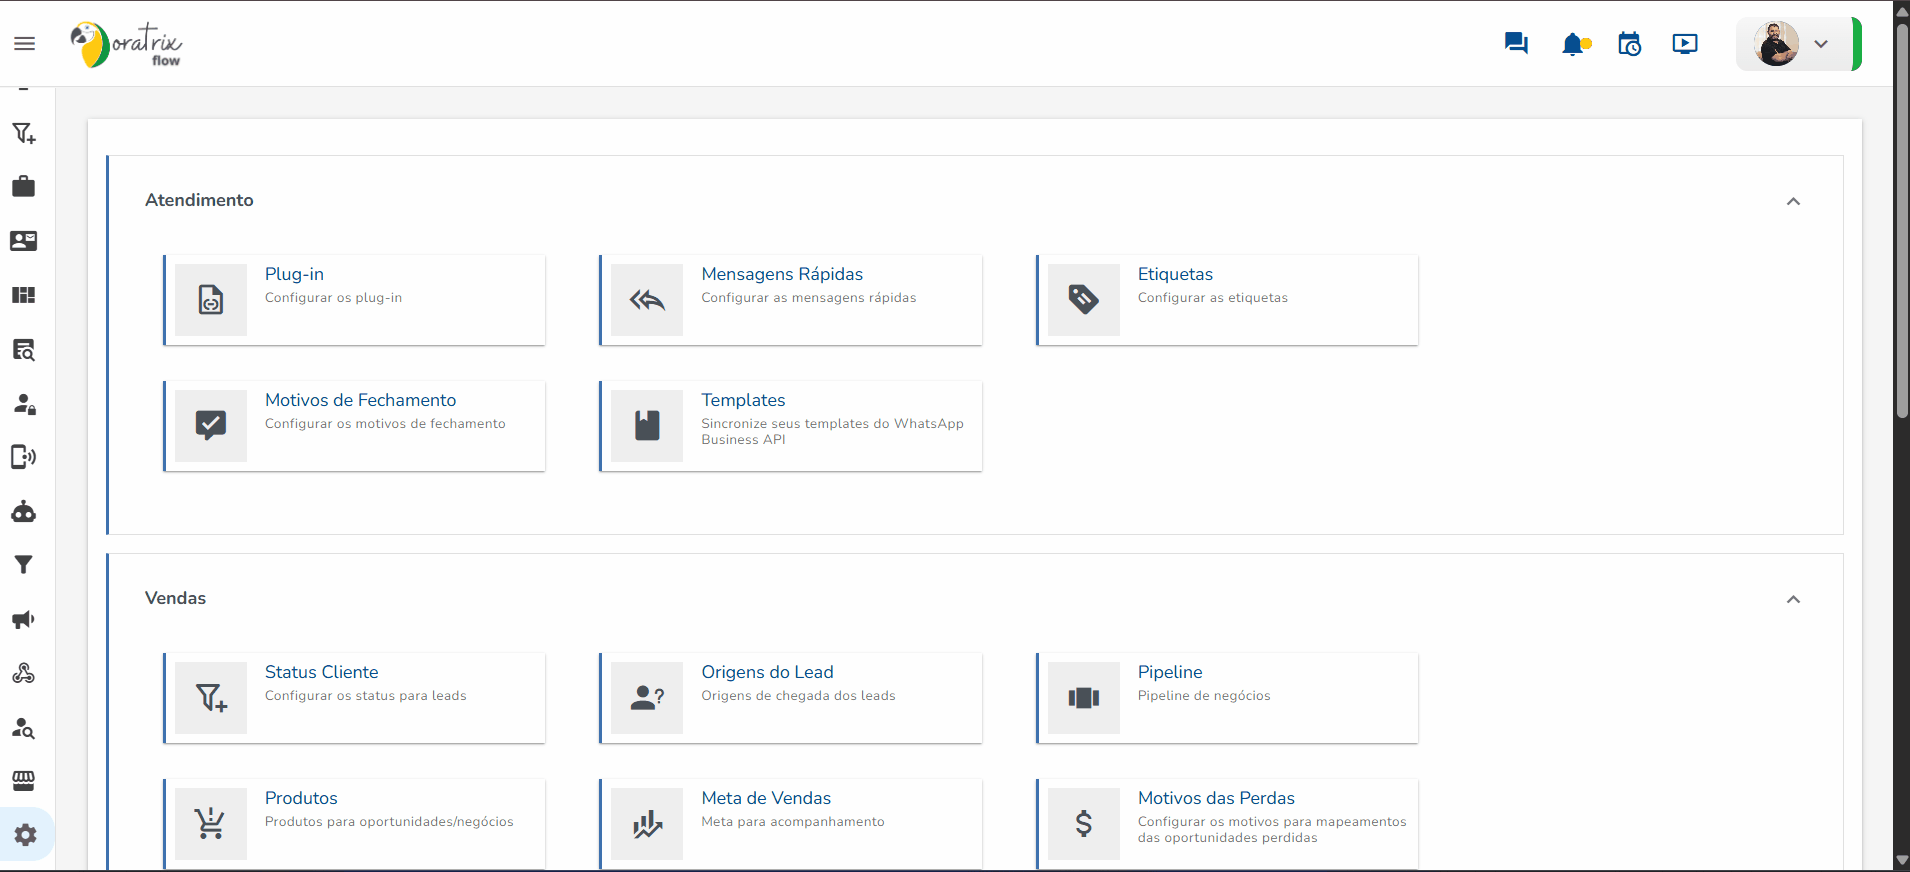
Task: Open Origens do Lead settings
Action: [x=791, y=698]
